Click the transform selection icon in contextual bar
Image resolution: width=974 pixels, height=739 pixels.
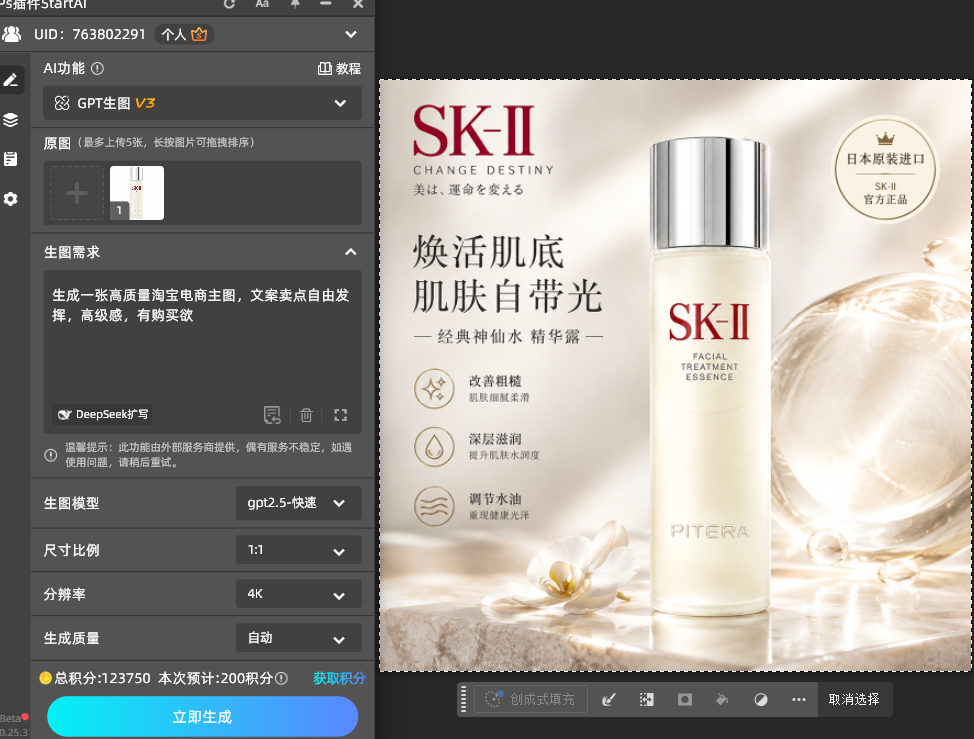coord(647,700)
